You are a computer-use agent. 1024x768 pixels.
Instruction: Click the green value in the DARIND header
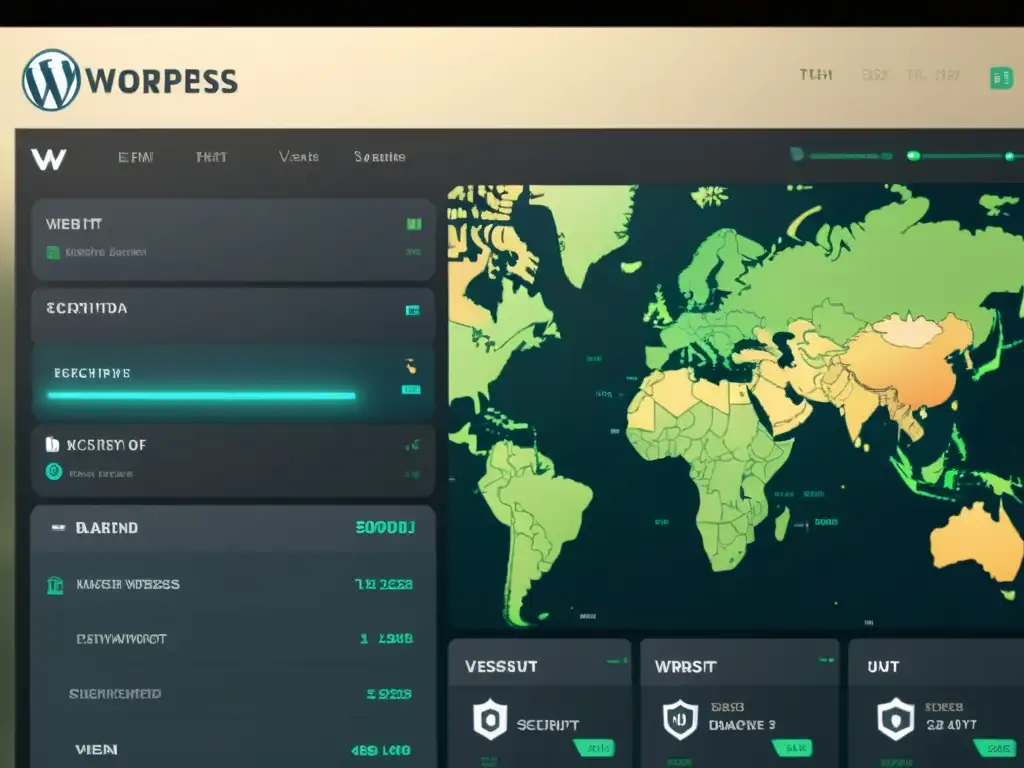385,527
